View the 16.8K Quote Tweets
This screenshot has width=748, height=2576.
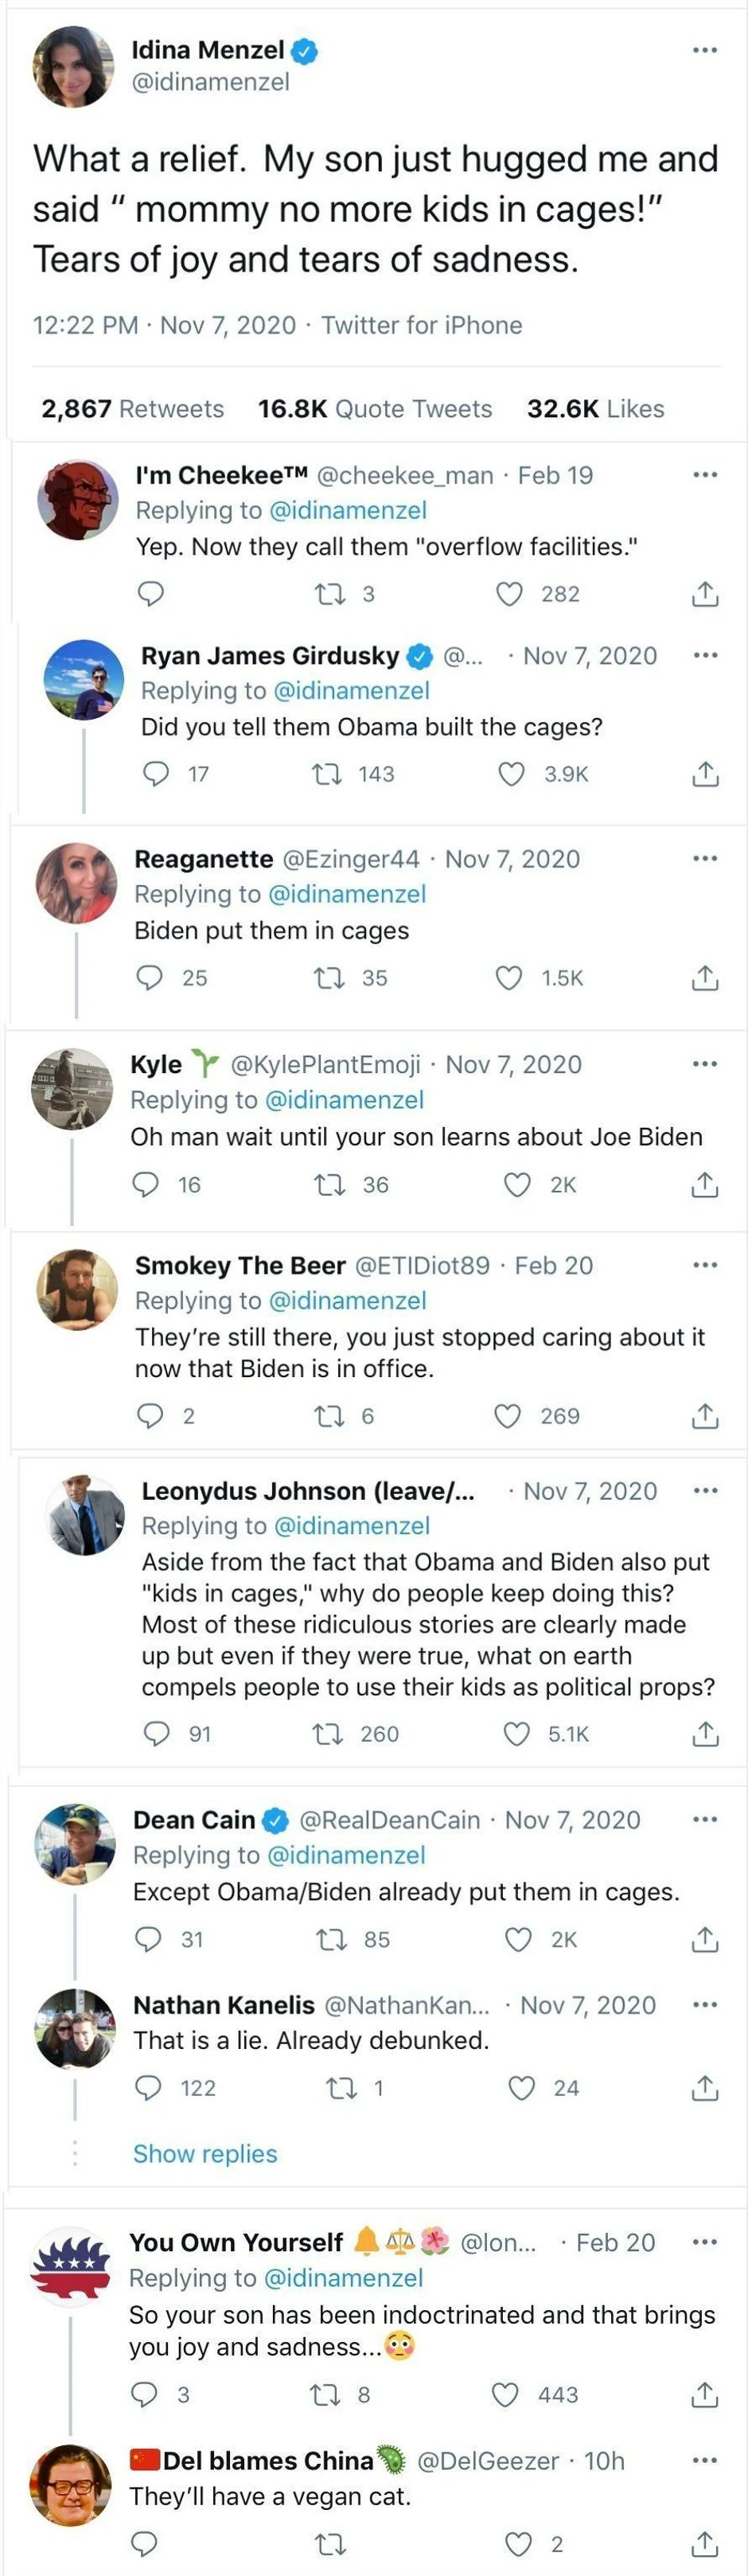[375, 409]
